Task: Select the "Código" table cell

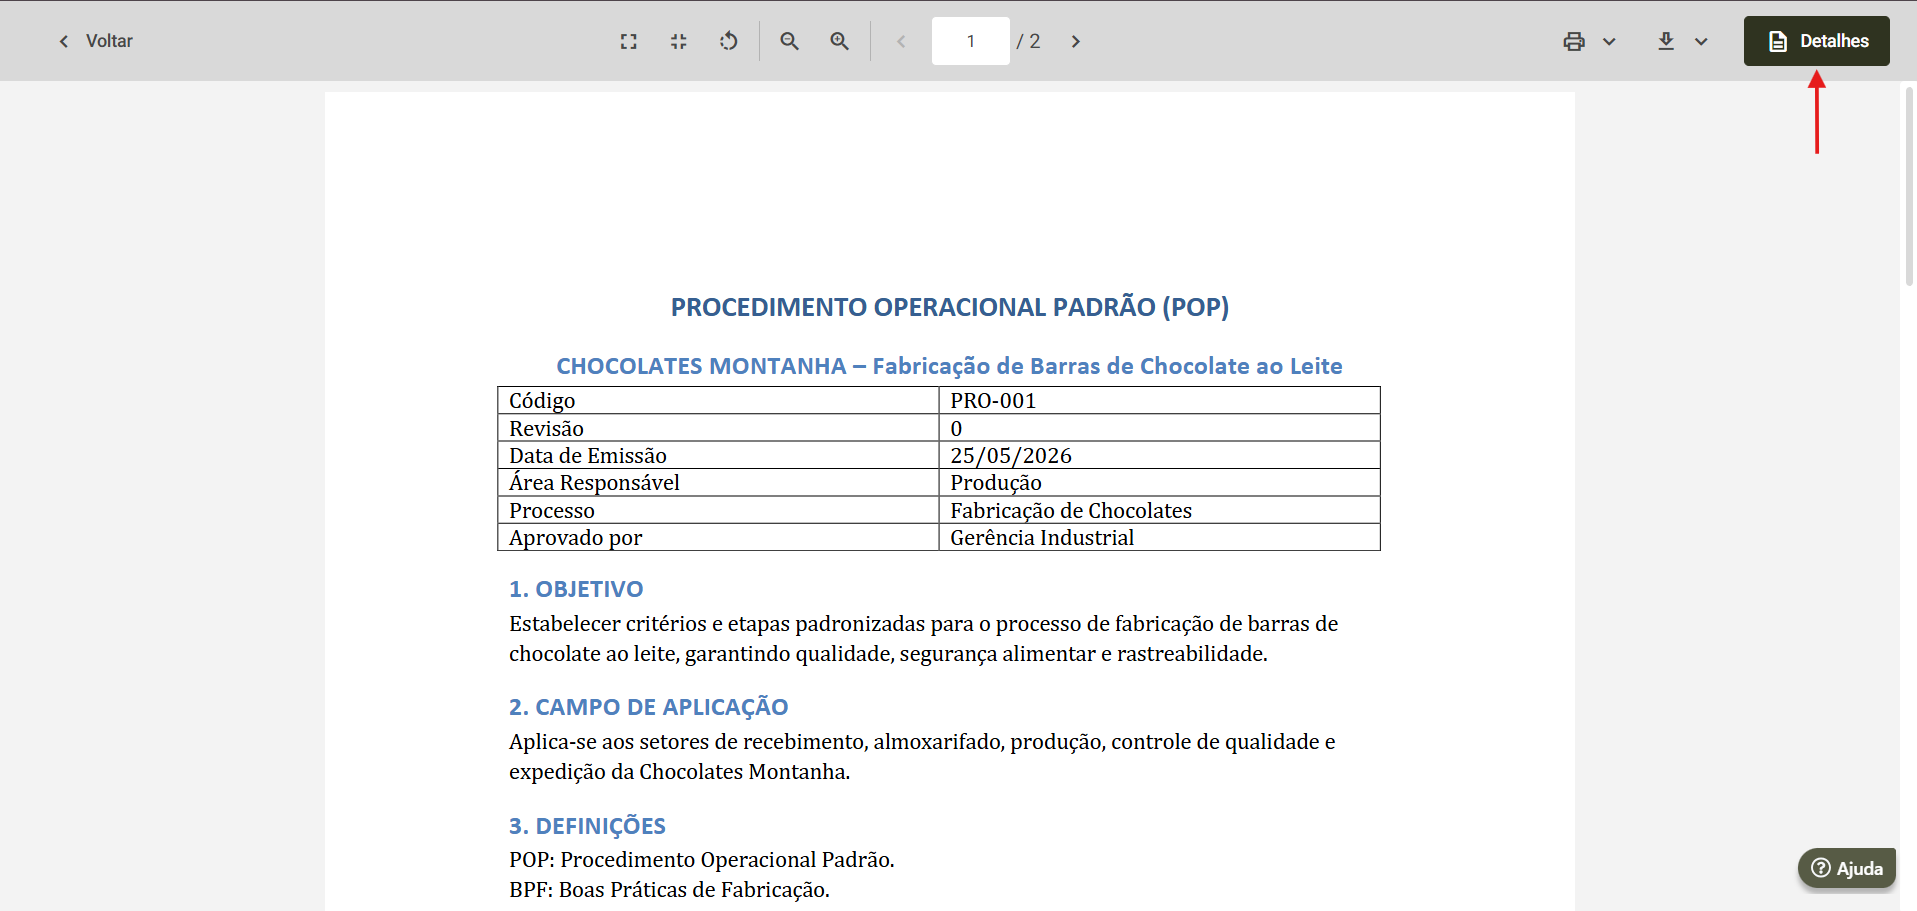Action: (x=718, y=400)
